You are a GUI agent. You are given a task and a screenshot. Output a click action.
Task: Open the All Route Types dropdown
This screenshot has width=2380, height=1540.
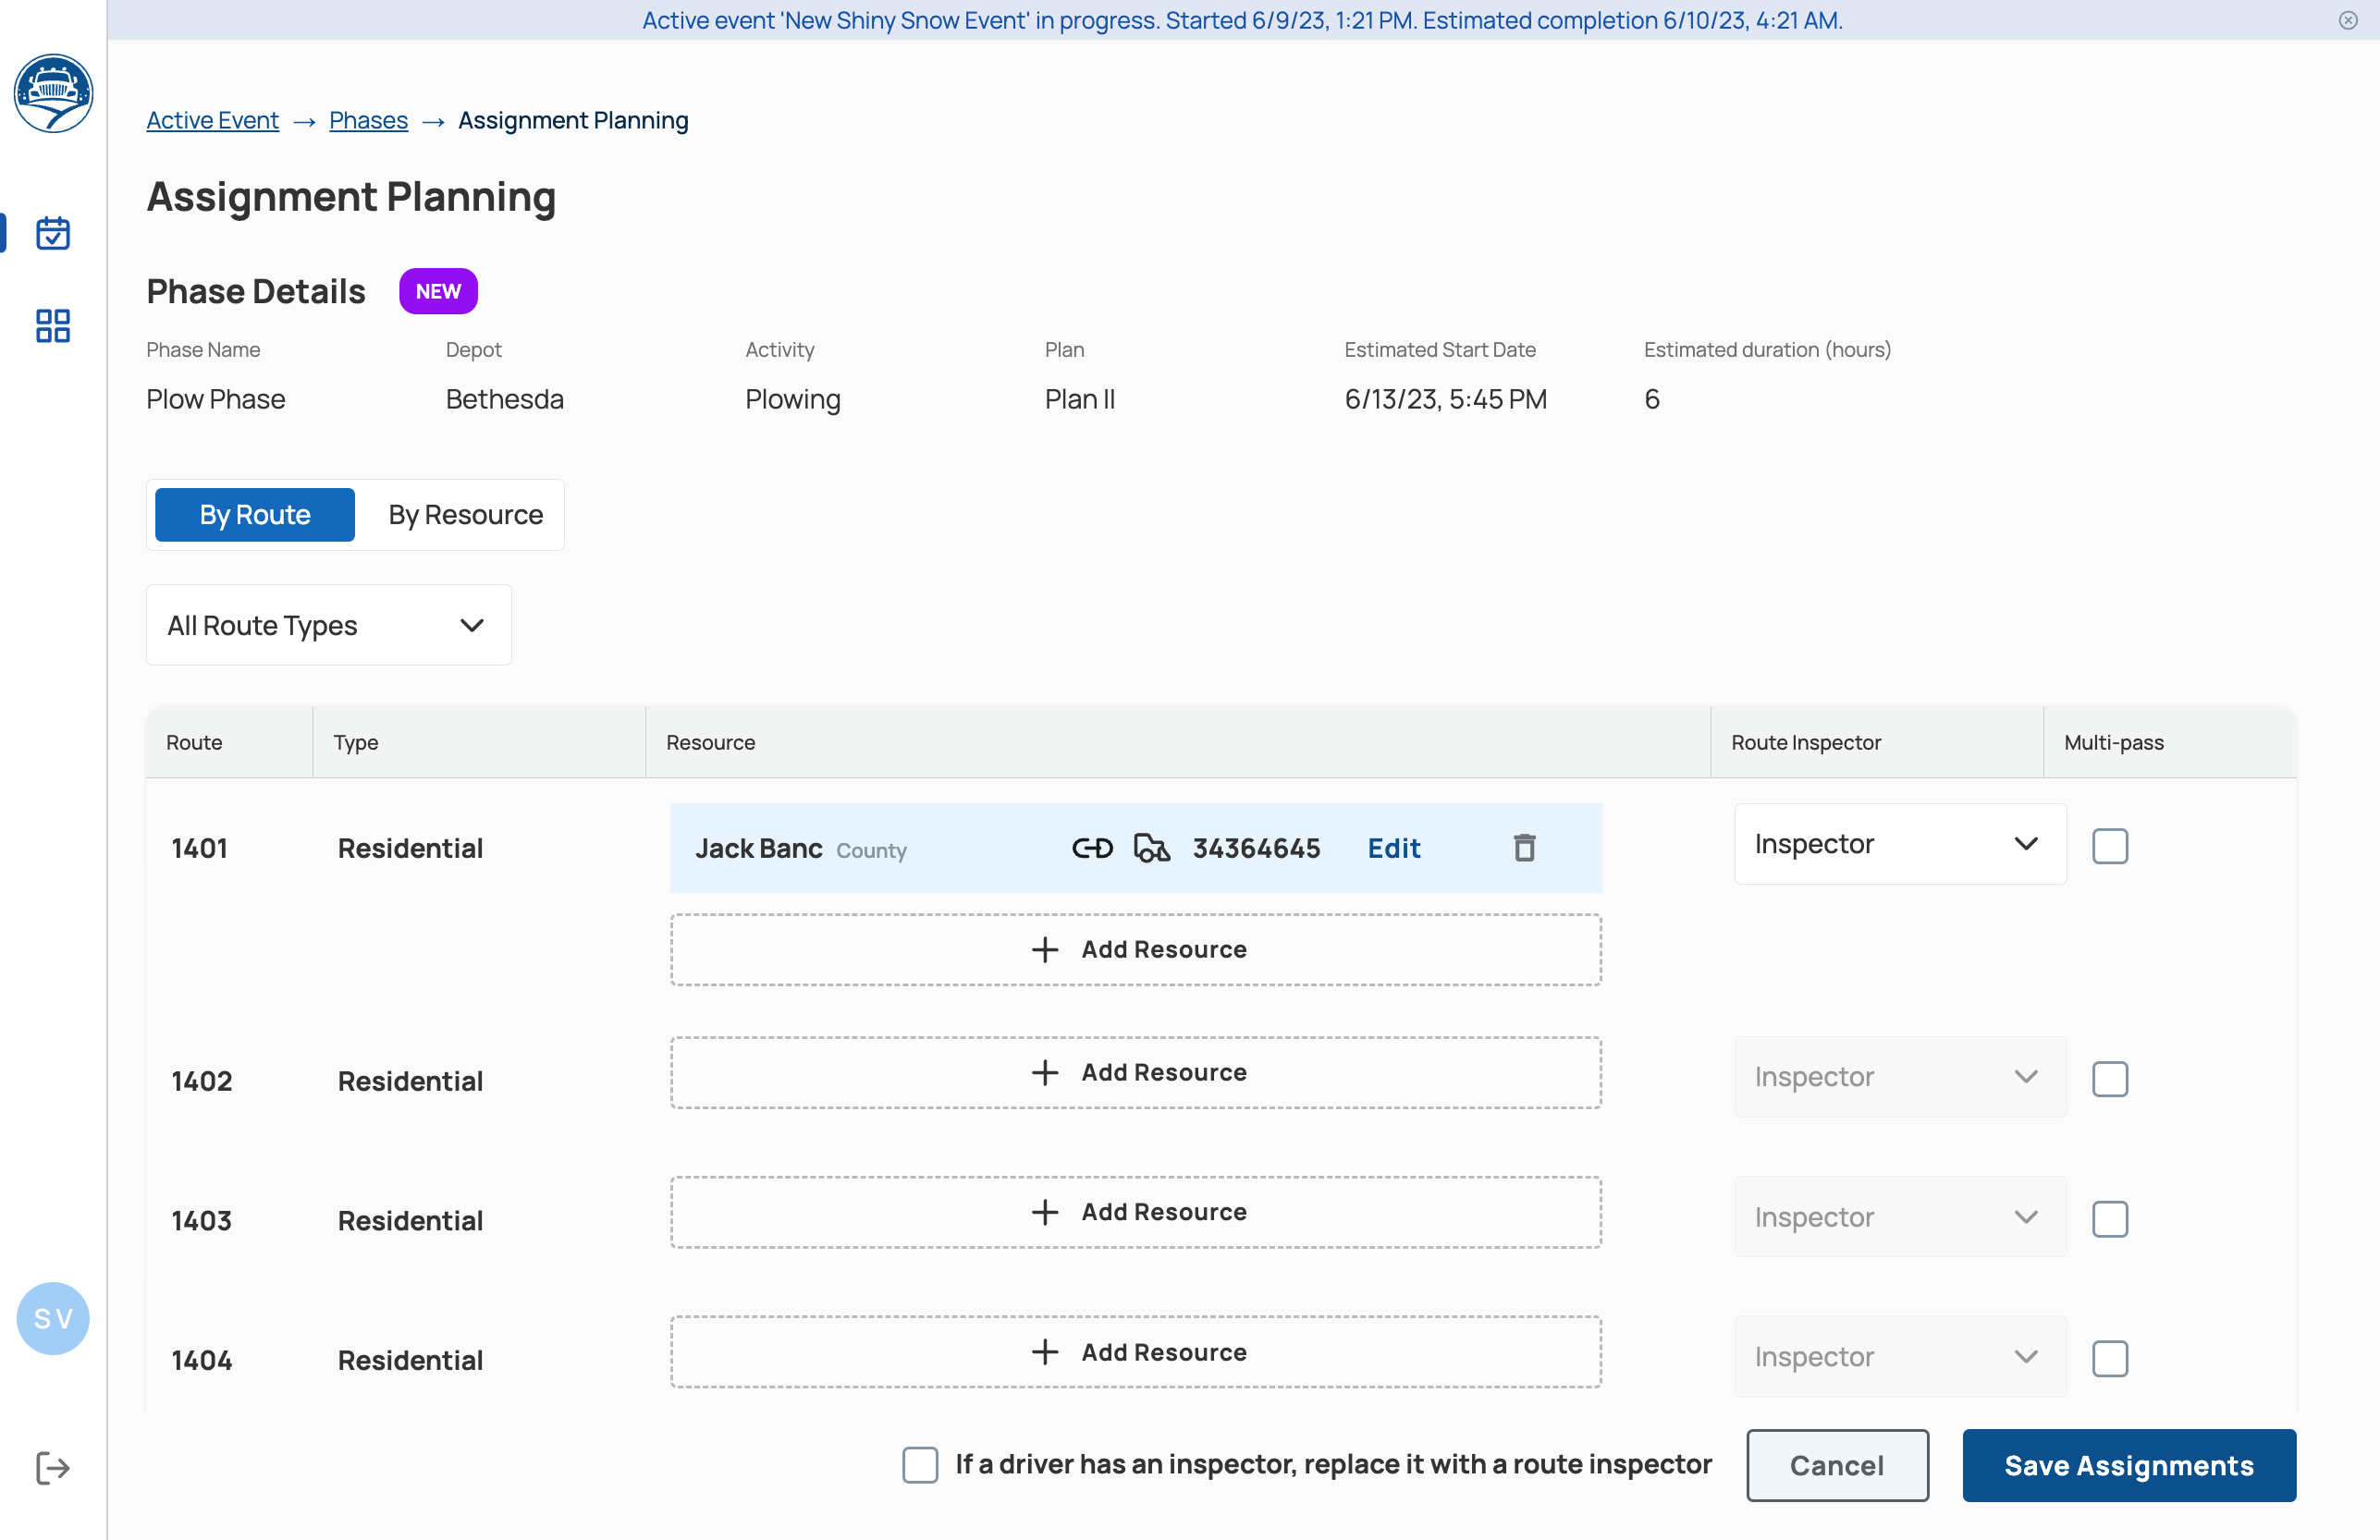click(328, 625)
